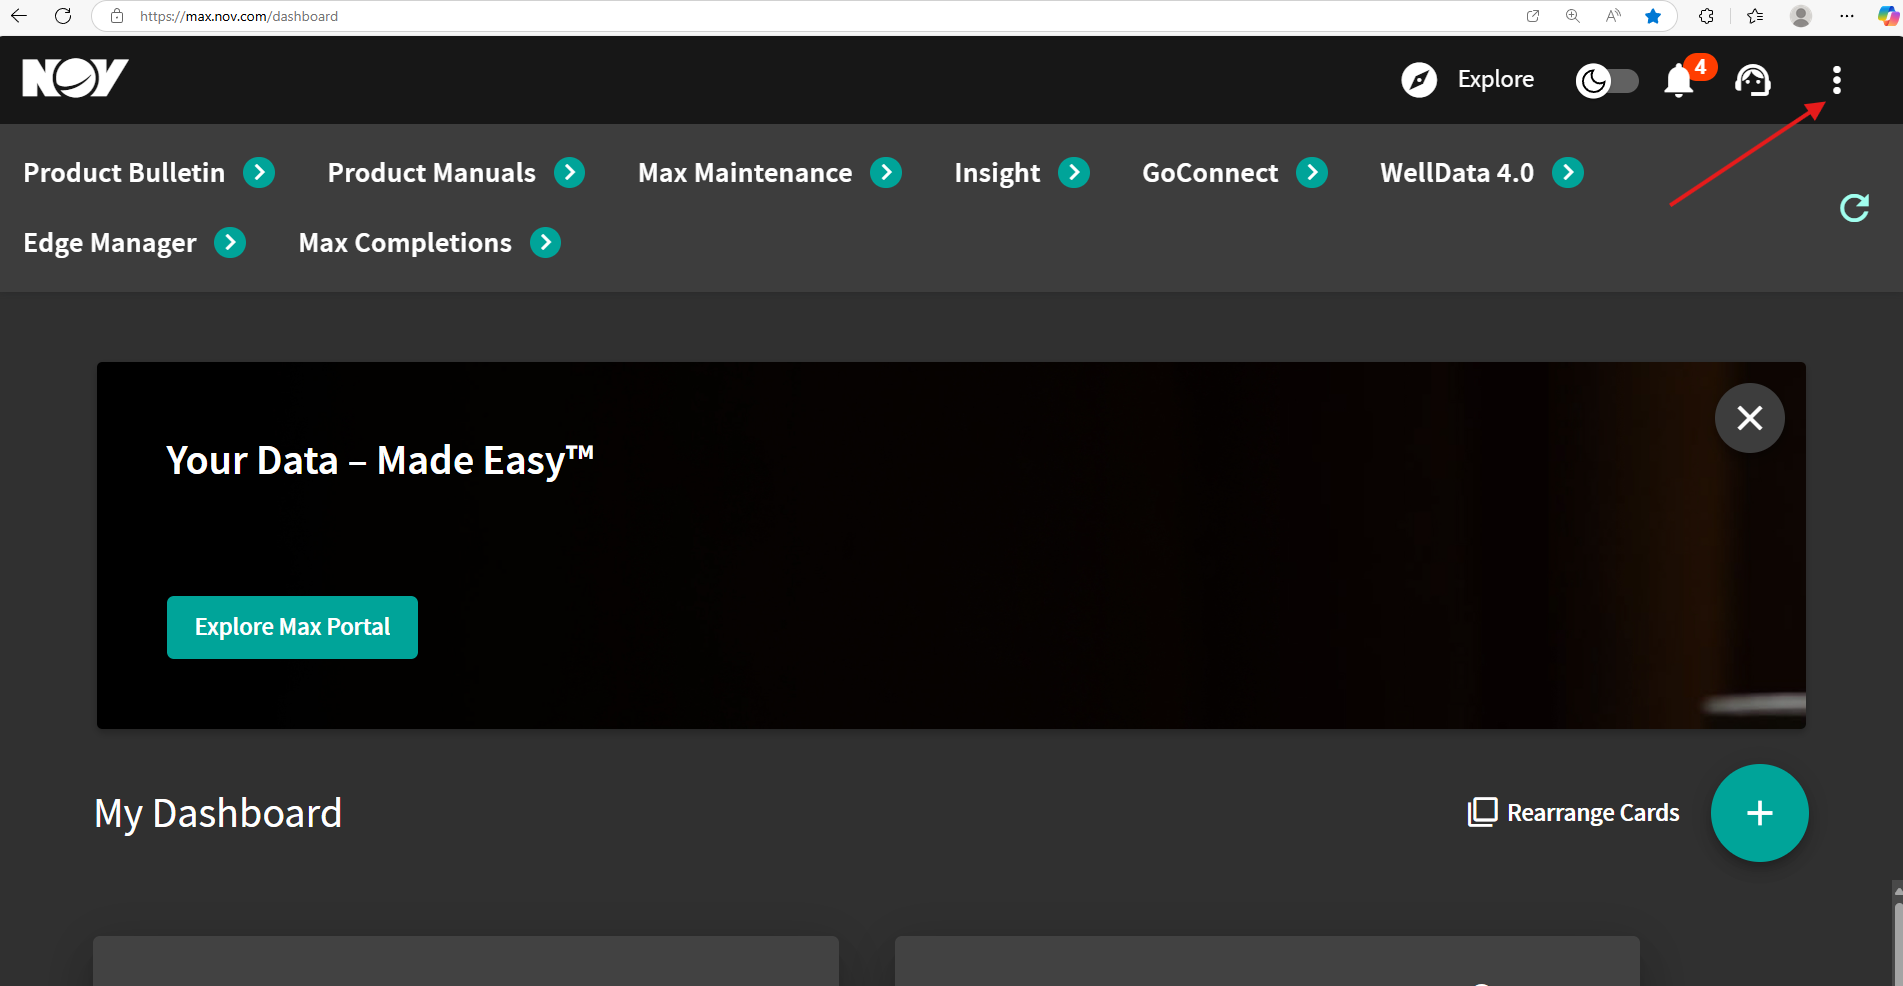This screenshot has width=1903, height=986.
Task: Open Copilot in browser sidebar
Action: tap(1888, 16)
